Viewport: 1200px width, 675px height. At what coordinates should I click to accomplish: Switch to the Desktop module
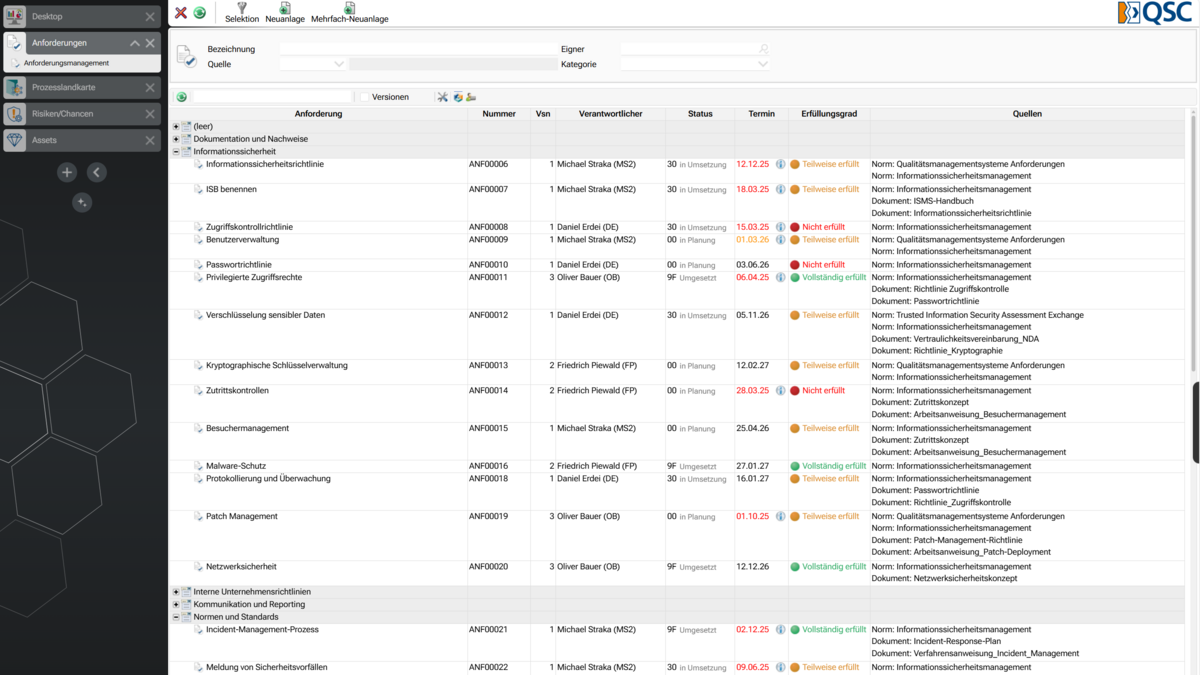click(80, 17)
